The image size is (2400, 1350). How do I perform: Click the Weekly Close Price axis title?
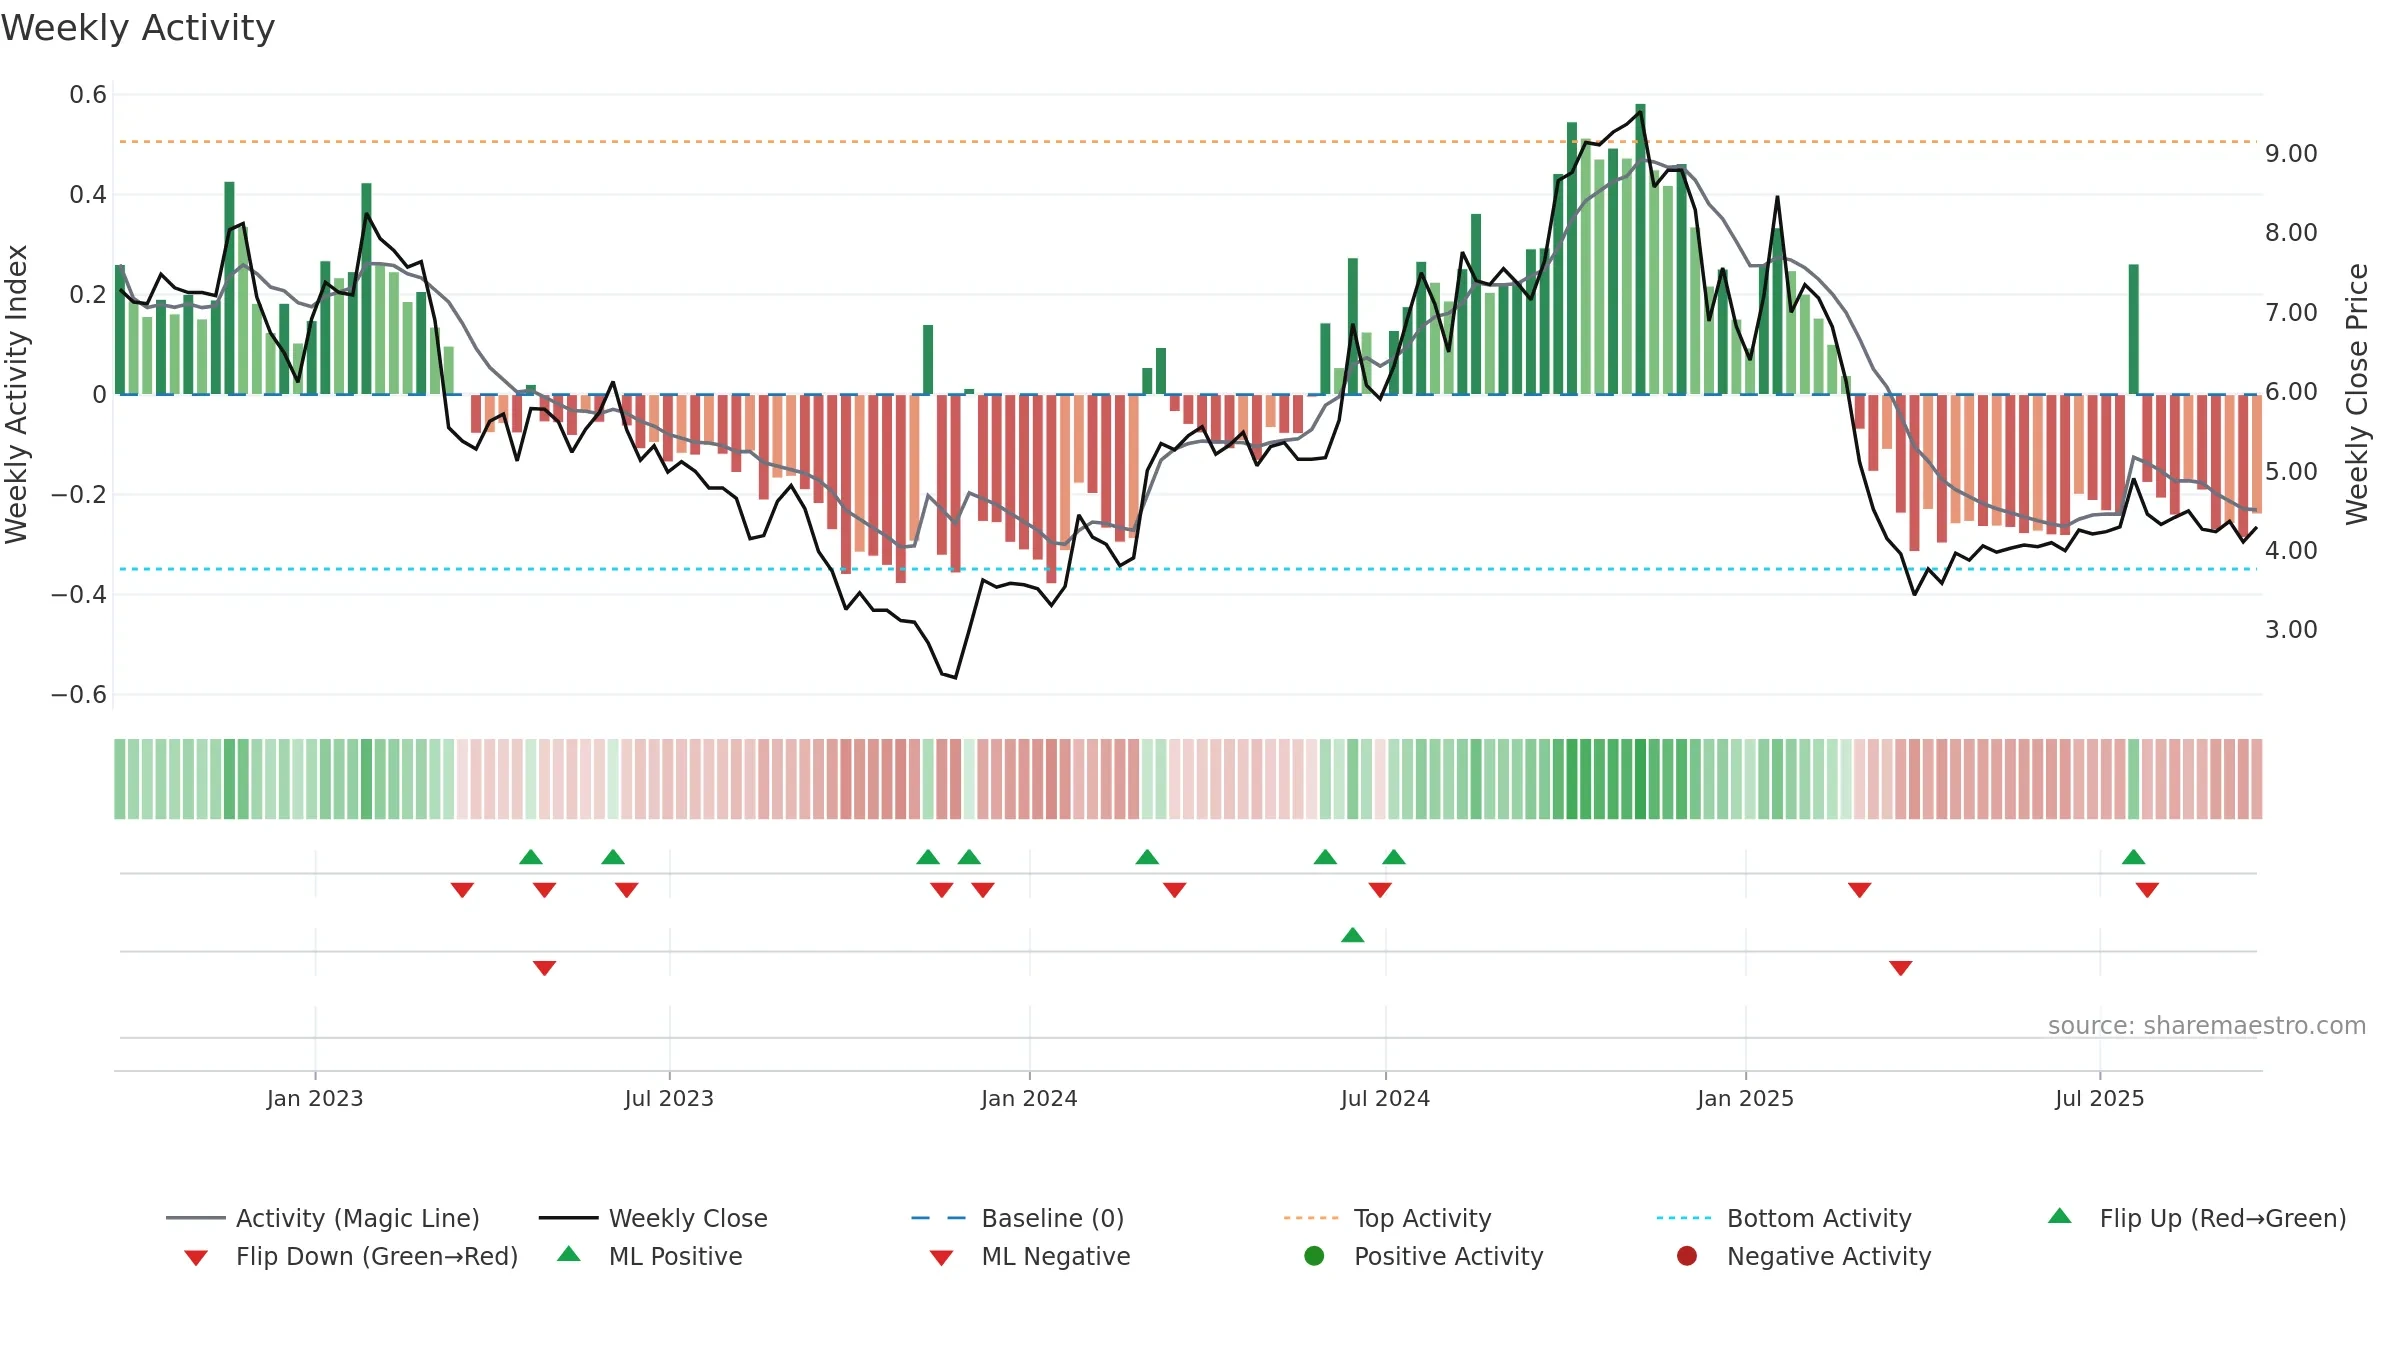pyautogui.click(x=2357, y=394)
